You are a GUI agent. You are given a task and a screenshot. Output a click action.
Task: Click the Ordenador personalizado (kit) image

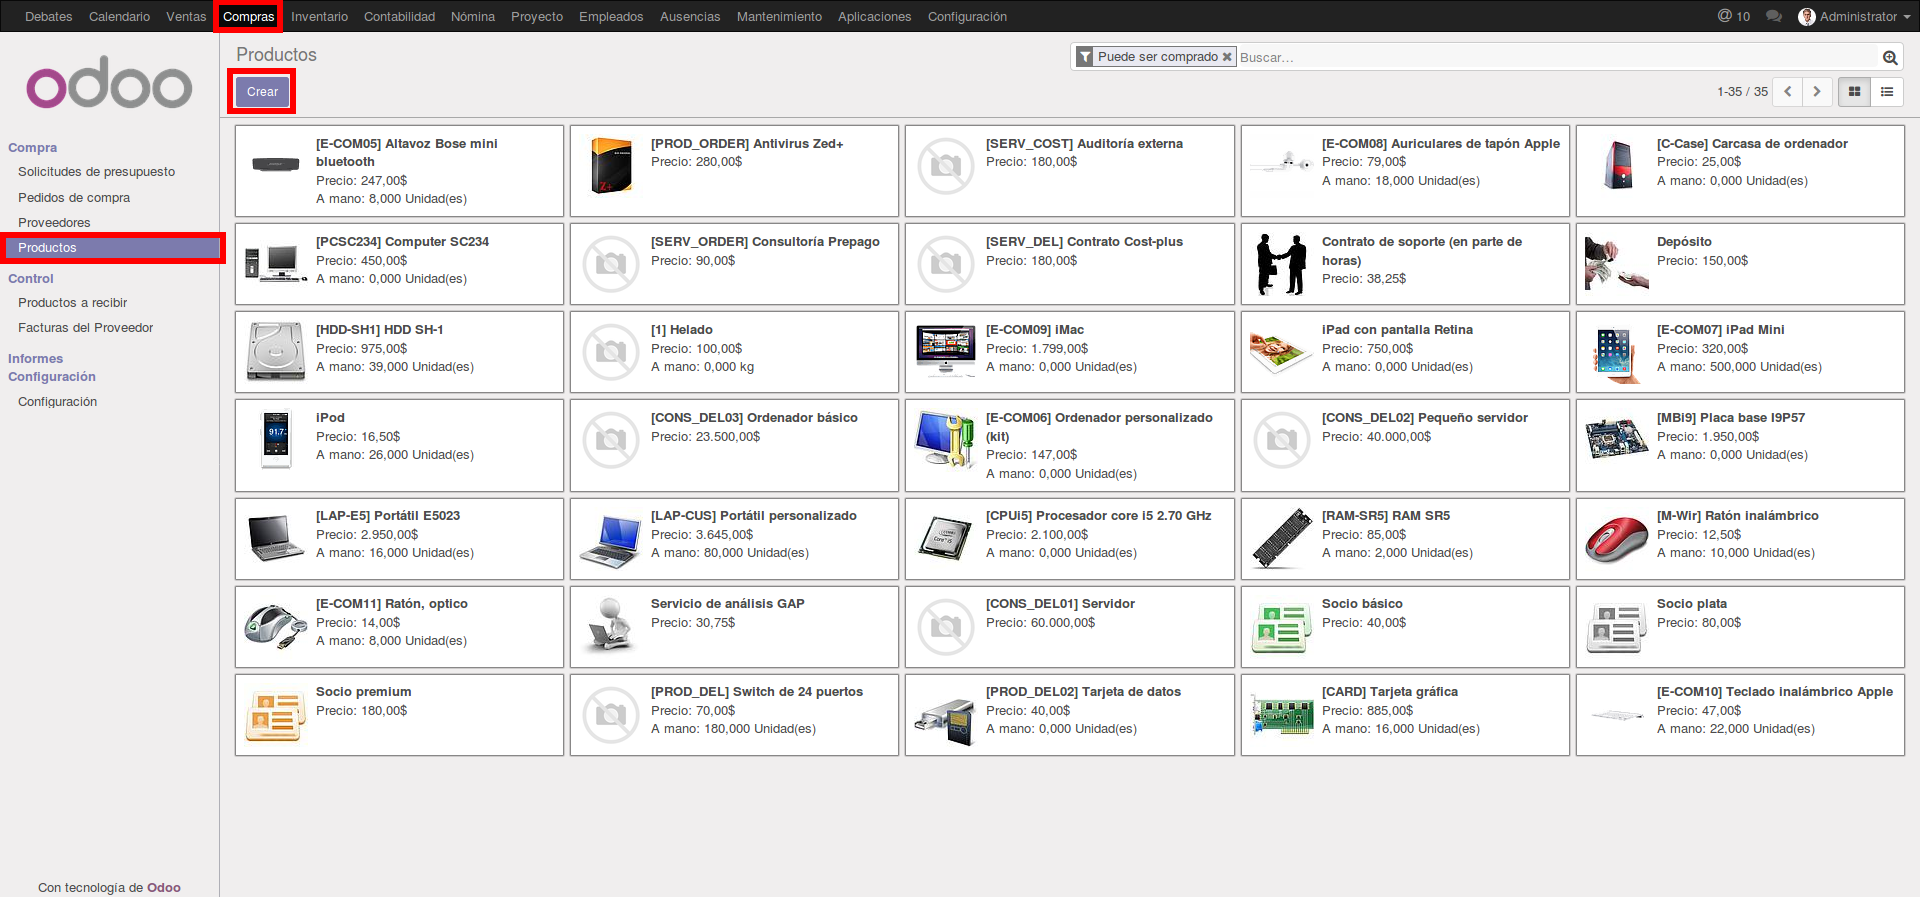coord(946,439)
